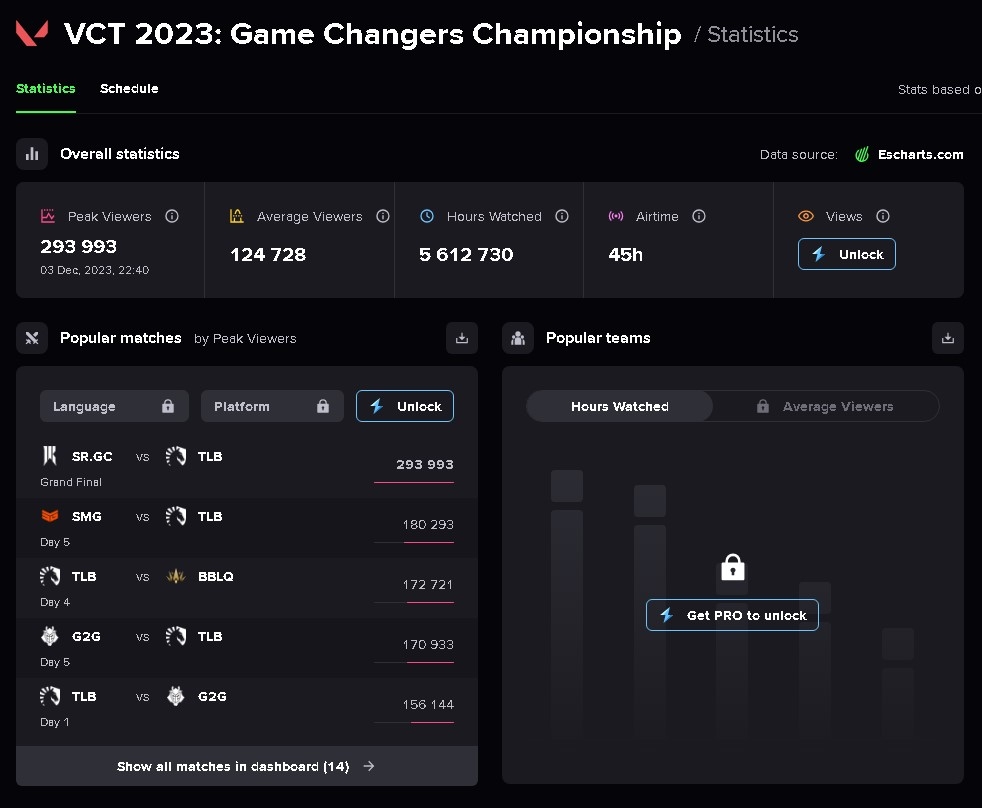
Task: Download the Popular teams data
Action: [947, 338]
